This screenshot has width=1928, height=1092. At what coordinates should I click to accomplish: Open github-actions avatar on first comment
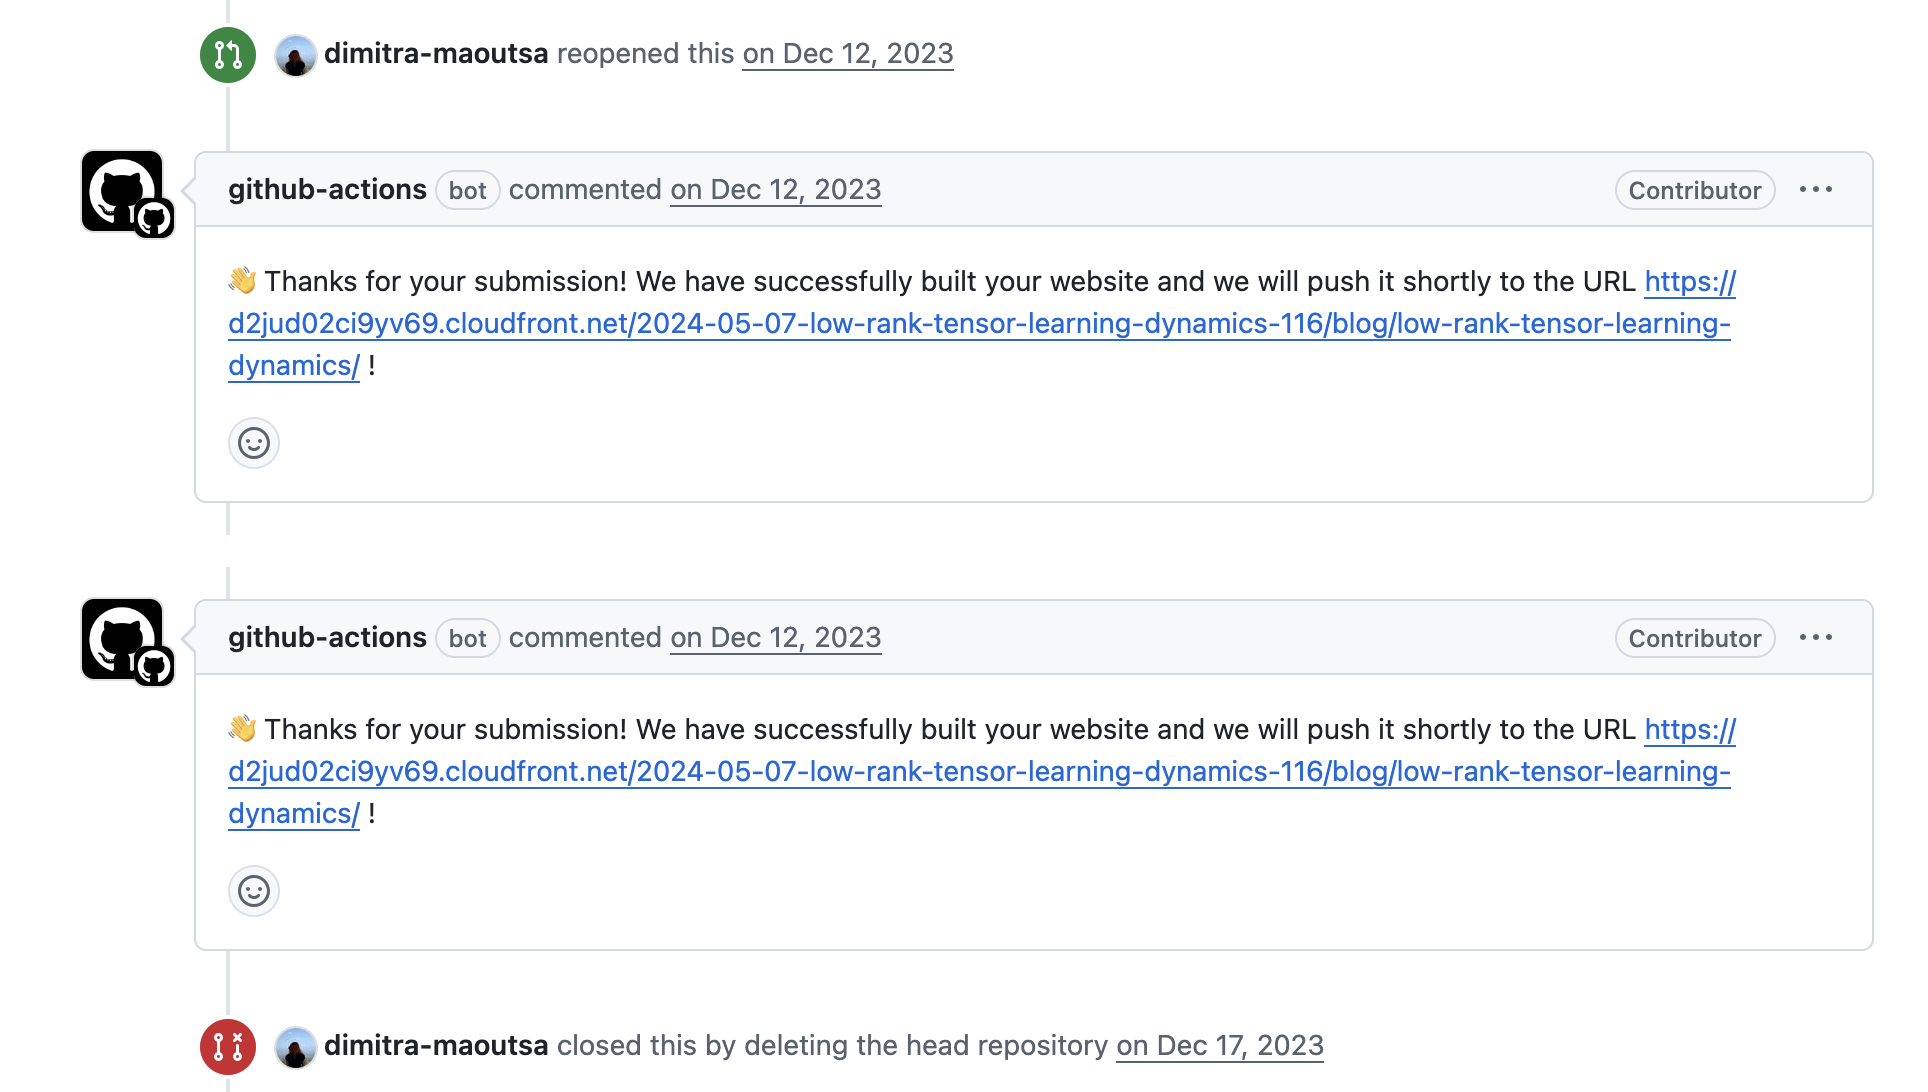[122, 192]
